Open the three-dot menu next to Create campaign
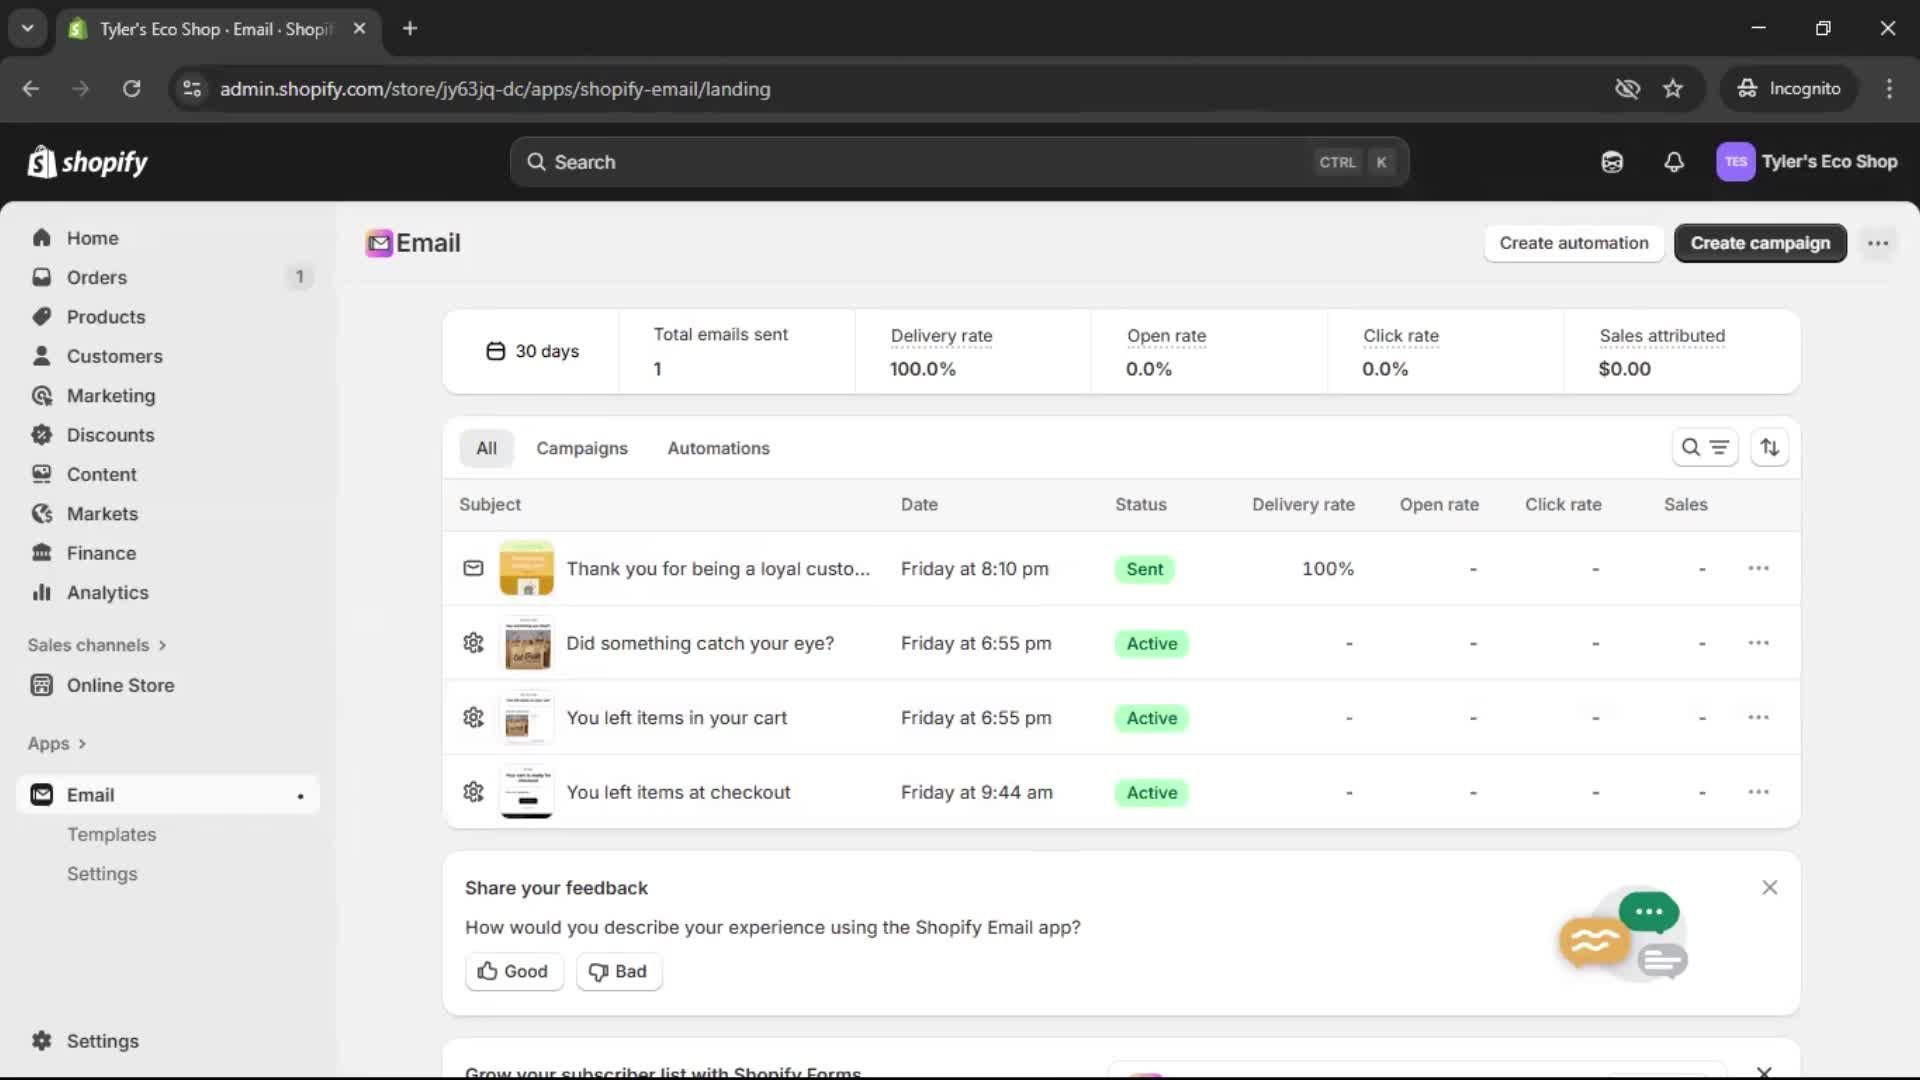The image size is (1920, 1080). point(1878,243)
